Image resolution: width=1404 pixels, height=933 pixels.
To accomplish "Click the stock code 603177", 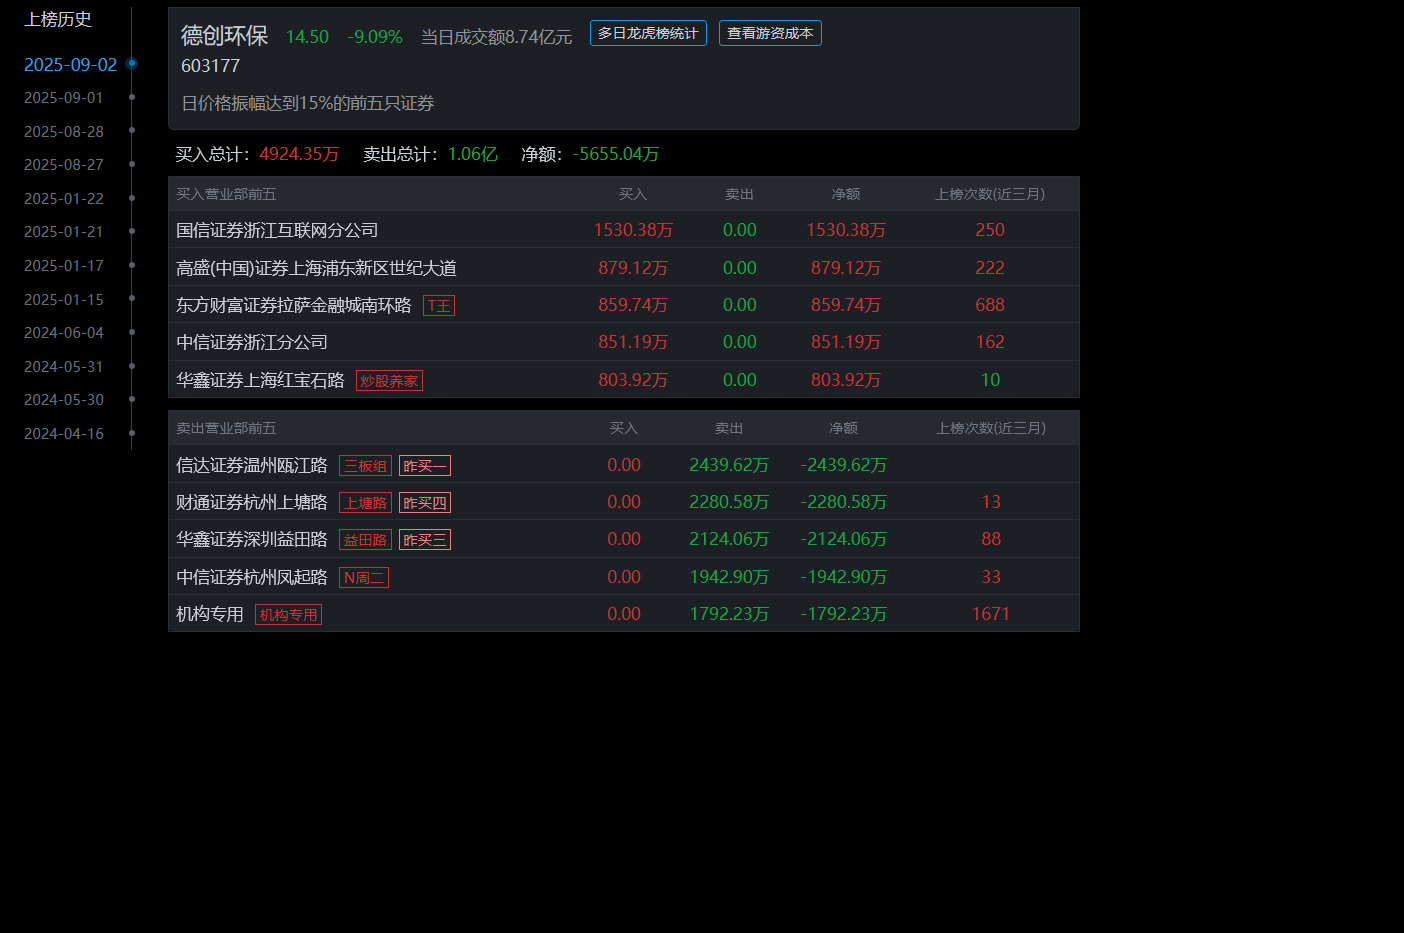I will 211,66.
